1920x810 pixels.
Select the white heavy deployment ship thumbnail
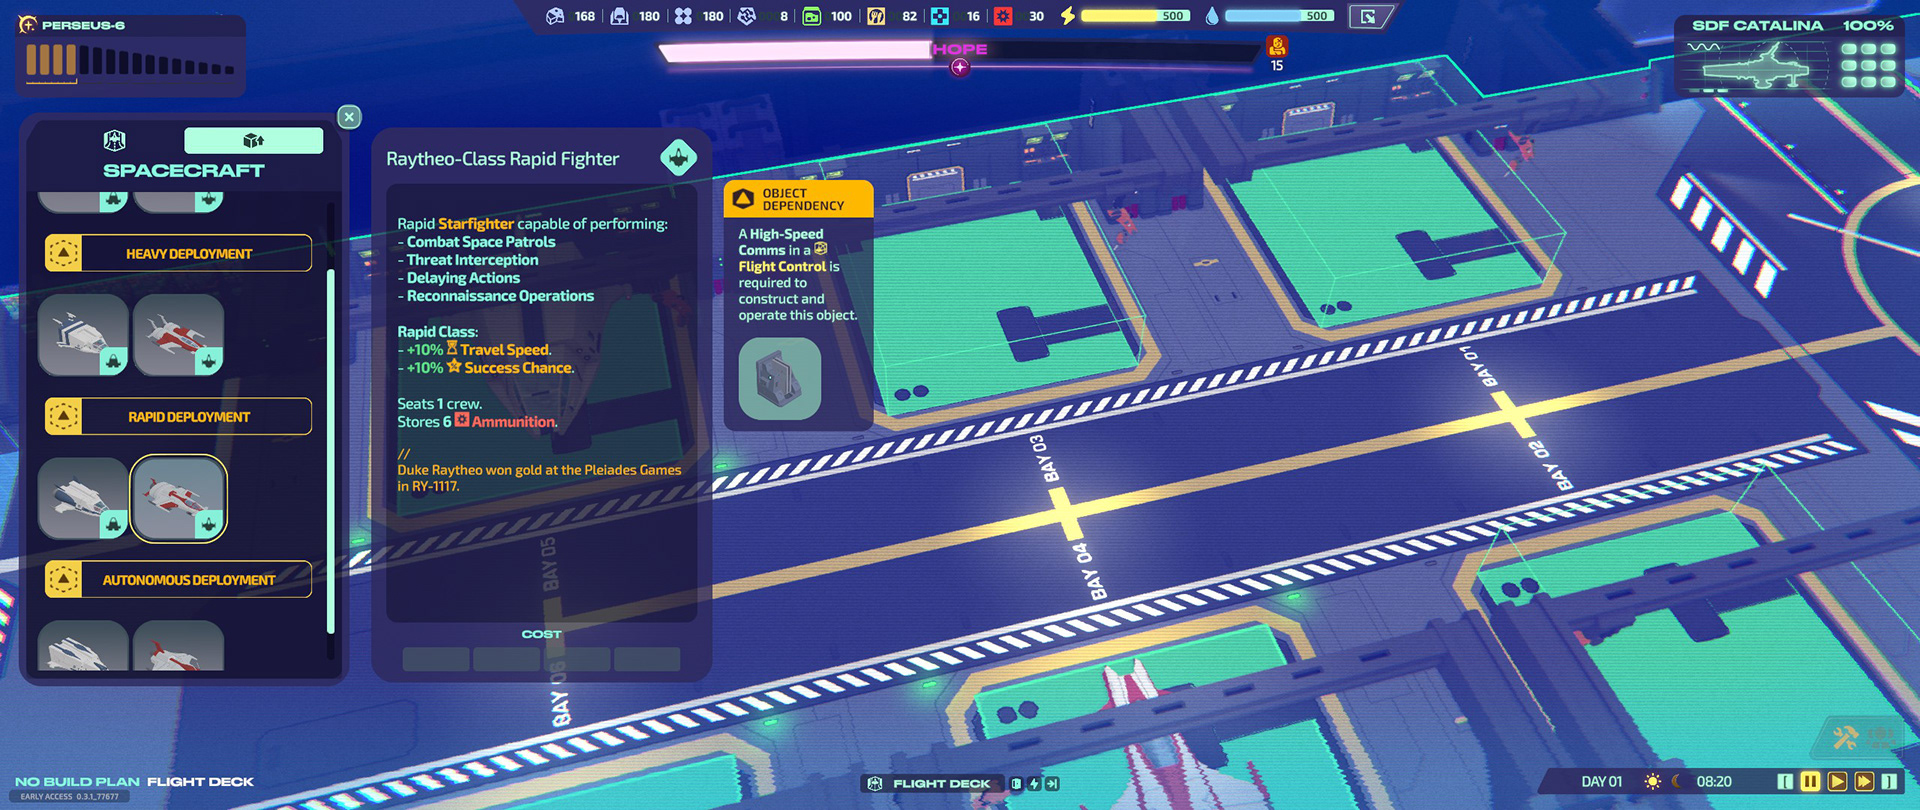coord(83,335)
